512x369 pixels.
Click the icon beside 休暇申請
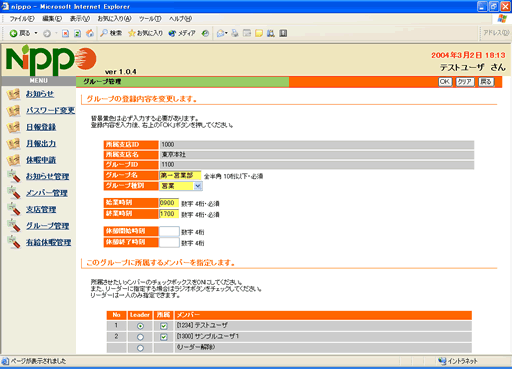point(13,160)
